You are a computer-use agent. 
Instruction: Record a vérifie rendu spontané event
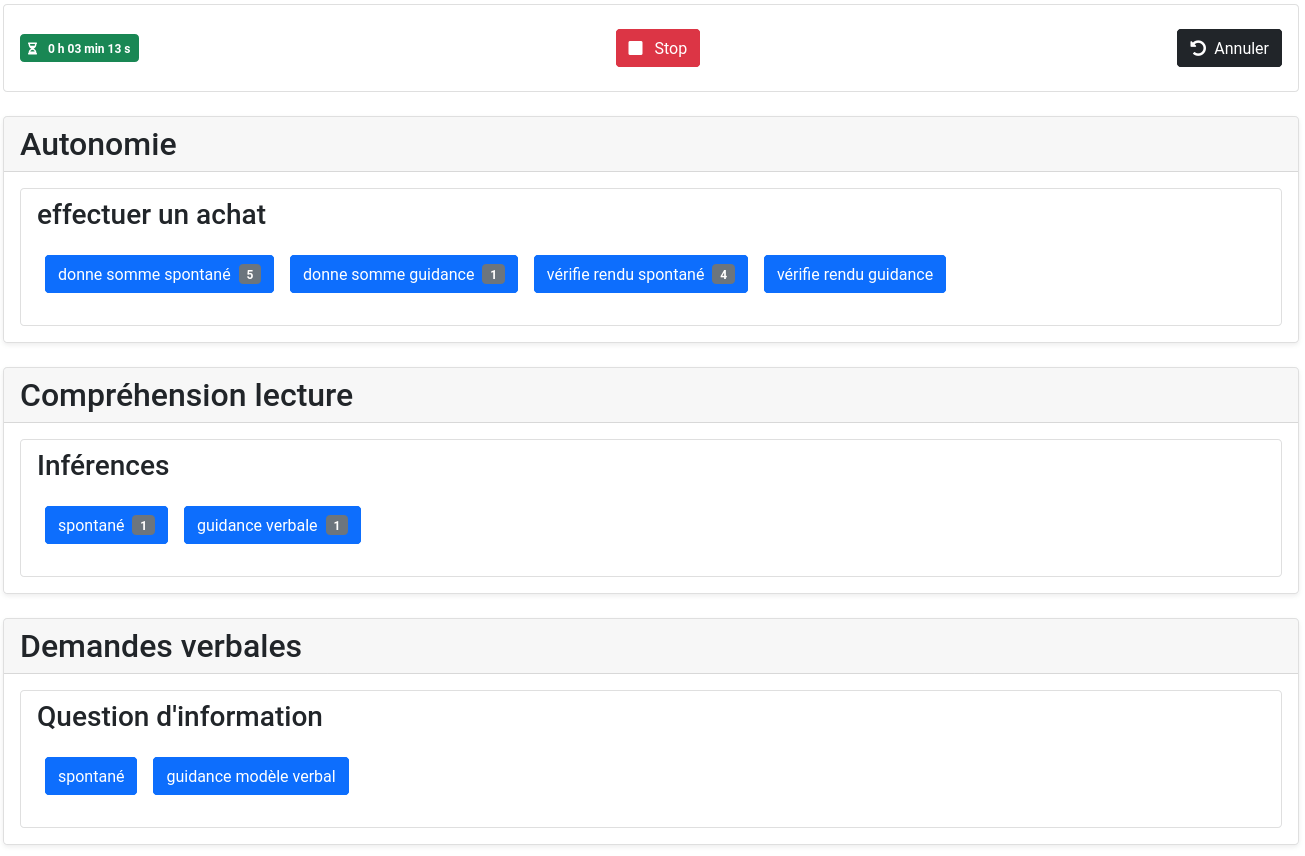pyautogui.click(x=641, y=274)
